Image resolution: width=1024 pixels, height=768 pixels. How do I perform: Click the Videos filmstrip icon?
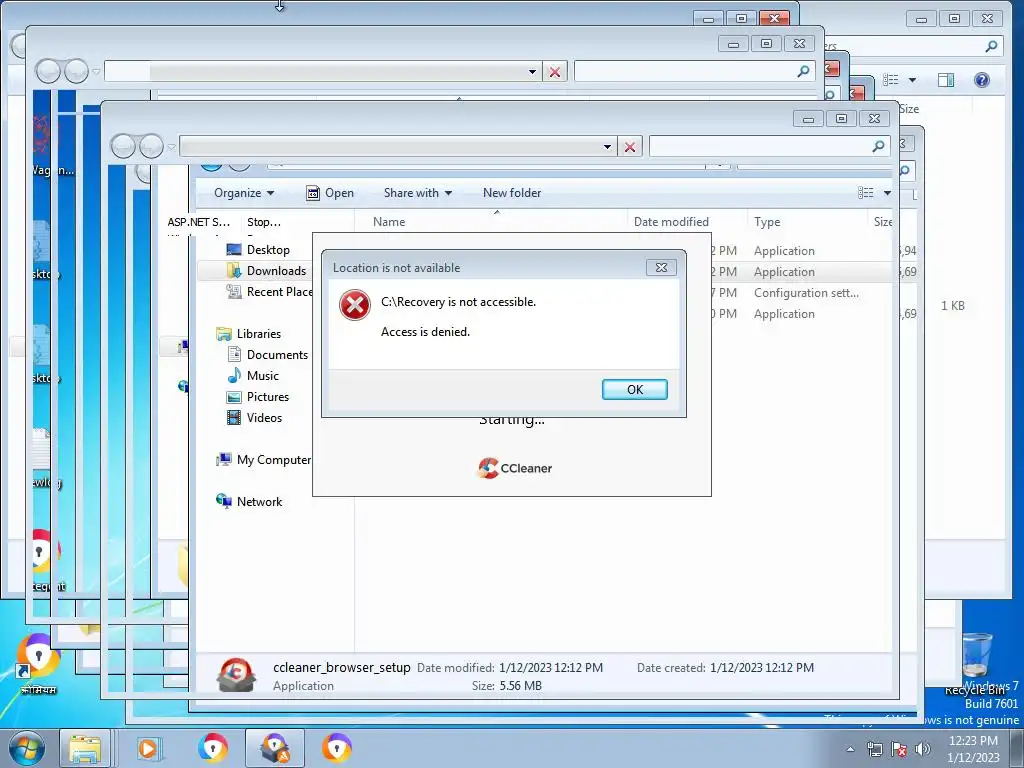tap(233, 417)
